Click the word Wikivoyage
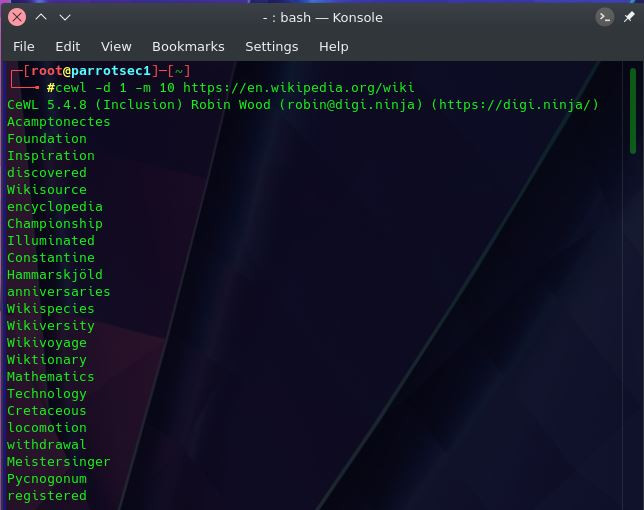Viewport: 644px width, 510px height. pos(47,342)
